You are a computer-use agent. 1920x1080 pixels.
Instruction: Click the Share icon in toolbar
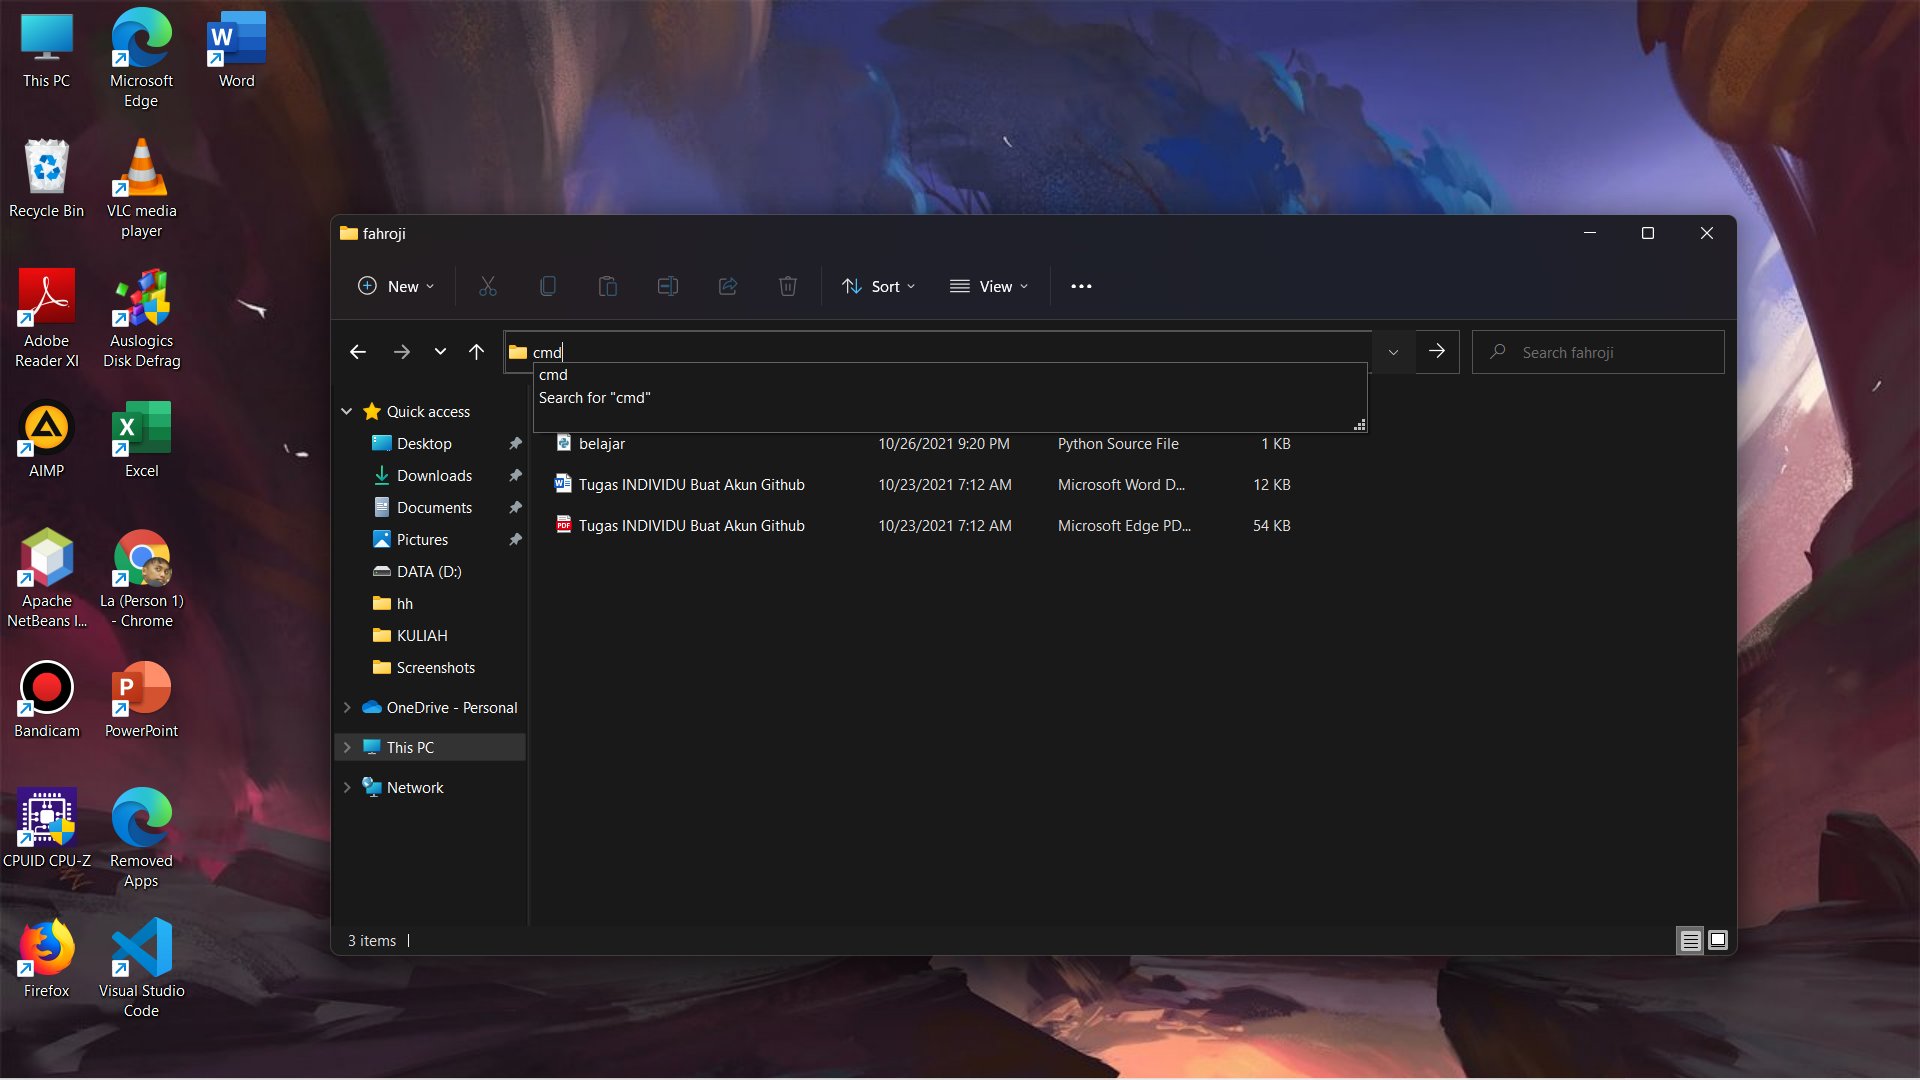[728, 286]
